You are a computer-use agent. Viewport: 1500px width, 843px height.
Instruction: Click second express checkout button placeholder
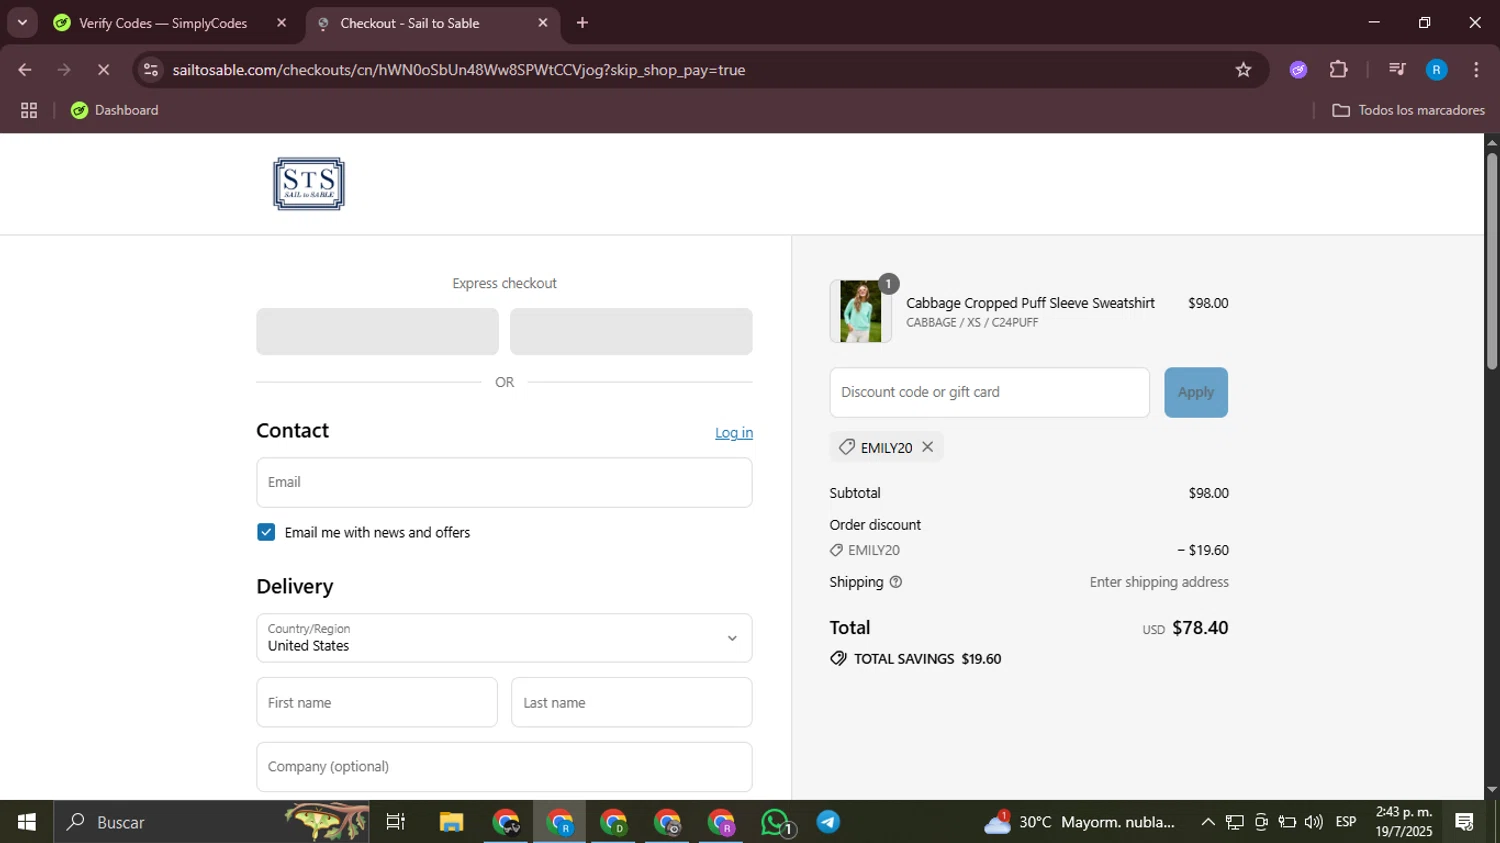(631, 331)
